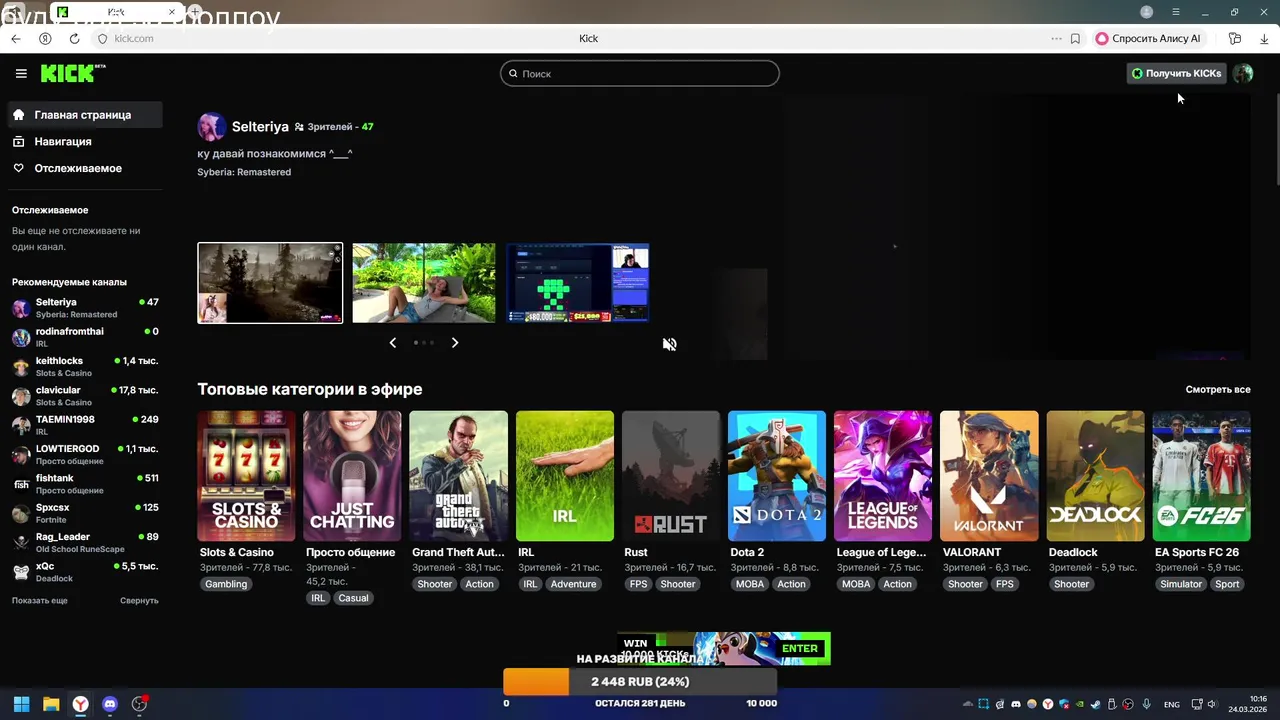
Task: Open Selteriya streamer name link
Action: click(x=260, y=127)
